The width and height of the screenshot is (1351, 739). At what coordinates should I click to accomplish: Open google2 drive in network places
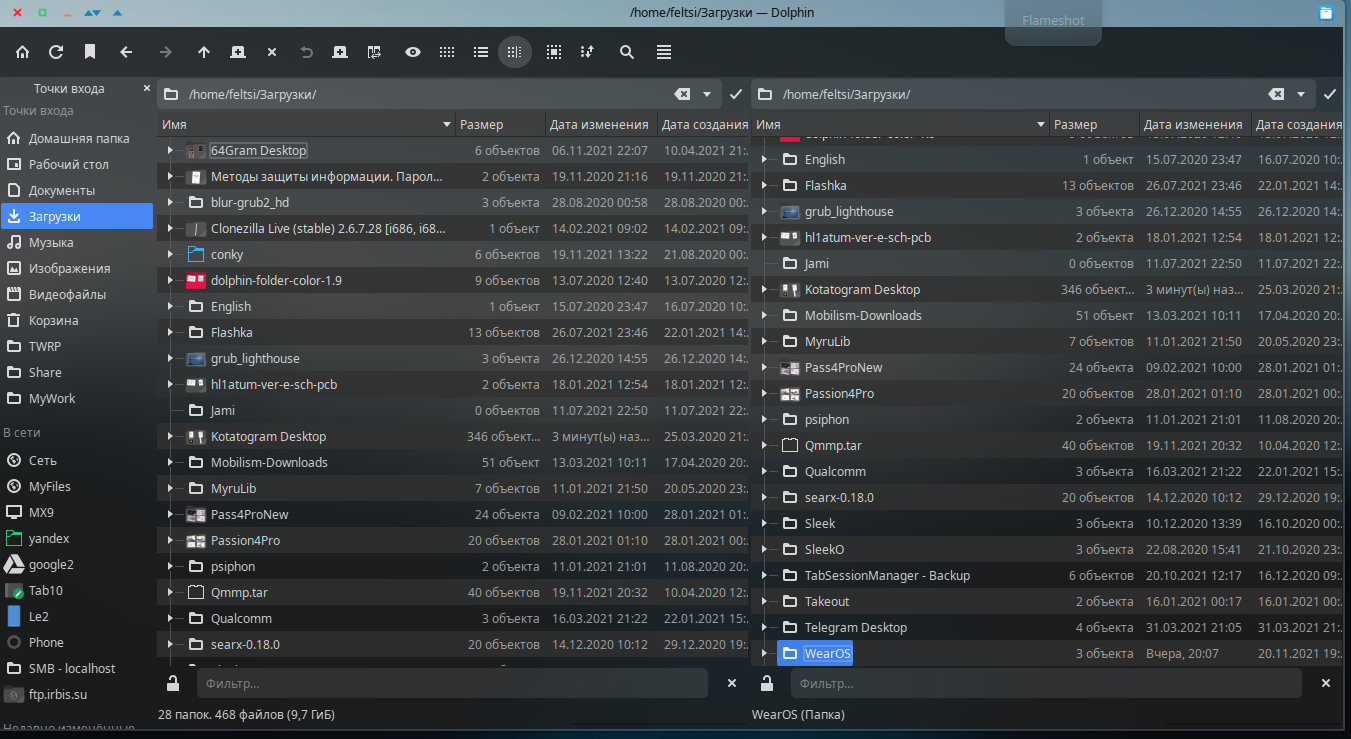point(77,564)
